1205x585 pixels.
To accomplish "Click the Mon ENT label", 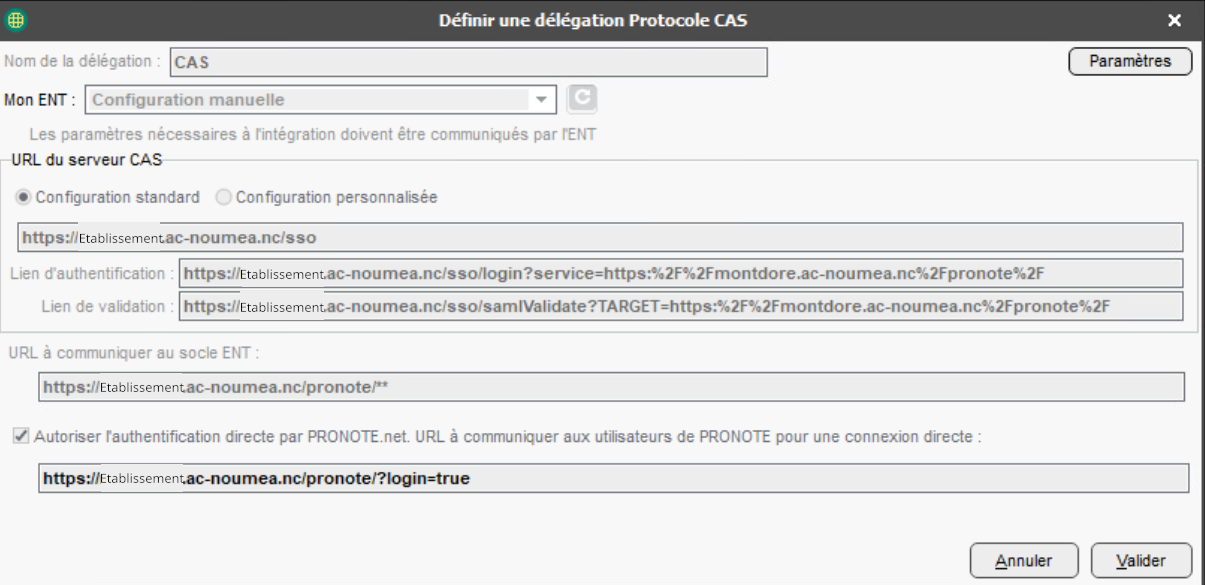I will 40,100.
